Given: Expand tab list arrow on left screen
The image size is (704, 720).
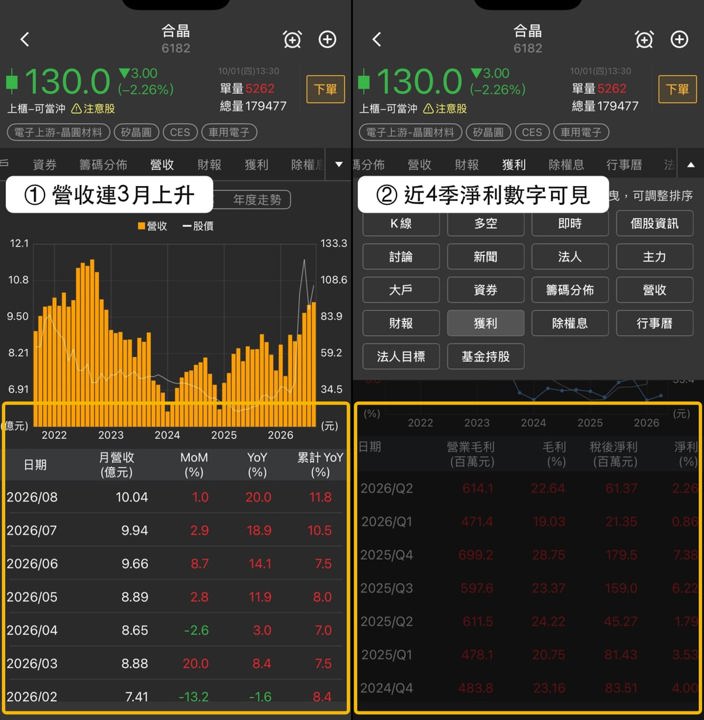Looking at the screenshot, I should point(339,164).
